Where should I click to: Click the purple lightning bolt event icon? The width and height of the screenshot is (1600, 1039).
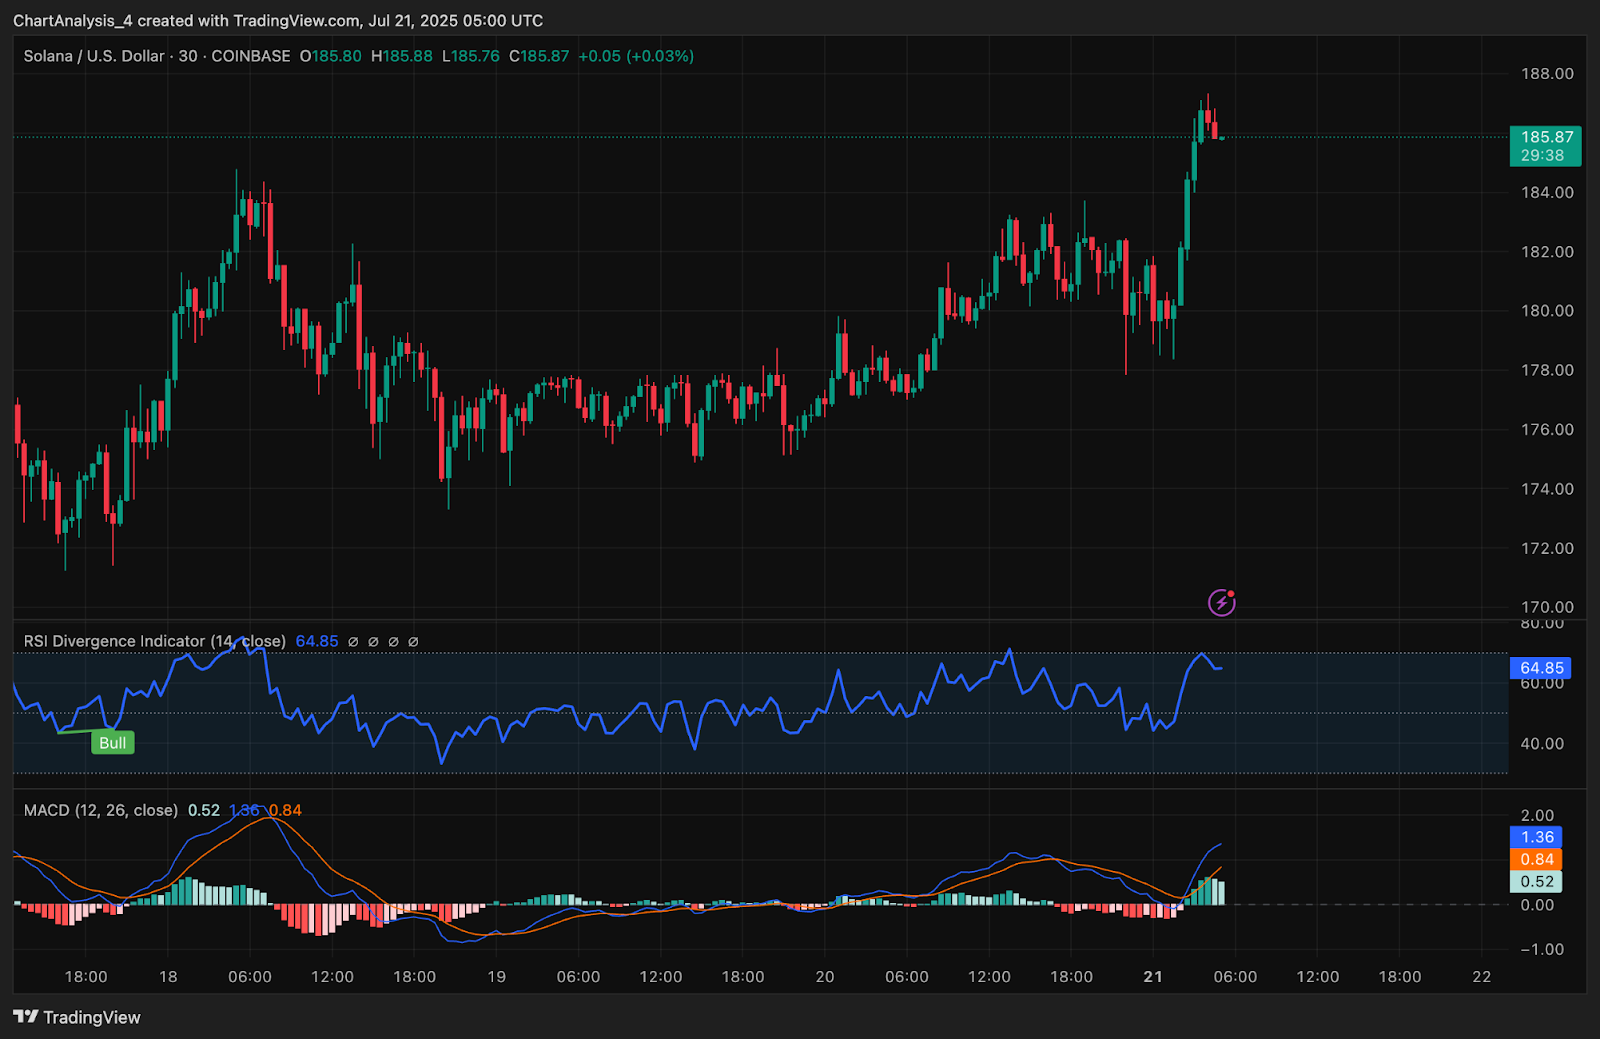tap(1221, 602)
